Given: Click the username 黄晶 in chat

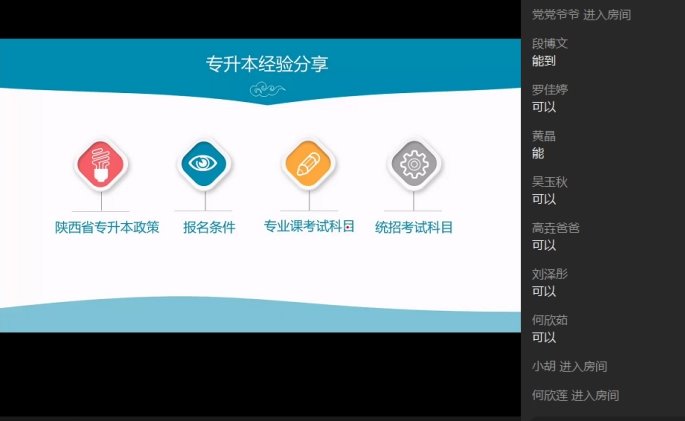Looking at the screenshot, I should click(544, 136).
